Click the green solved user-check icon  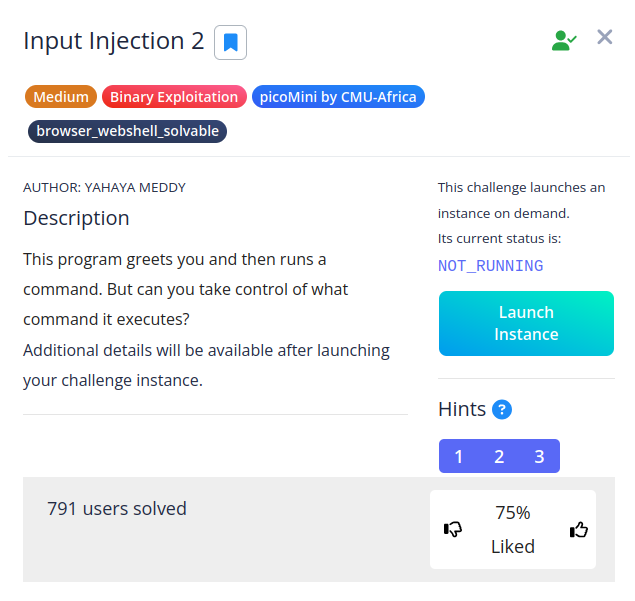click(564, 41)
